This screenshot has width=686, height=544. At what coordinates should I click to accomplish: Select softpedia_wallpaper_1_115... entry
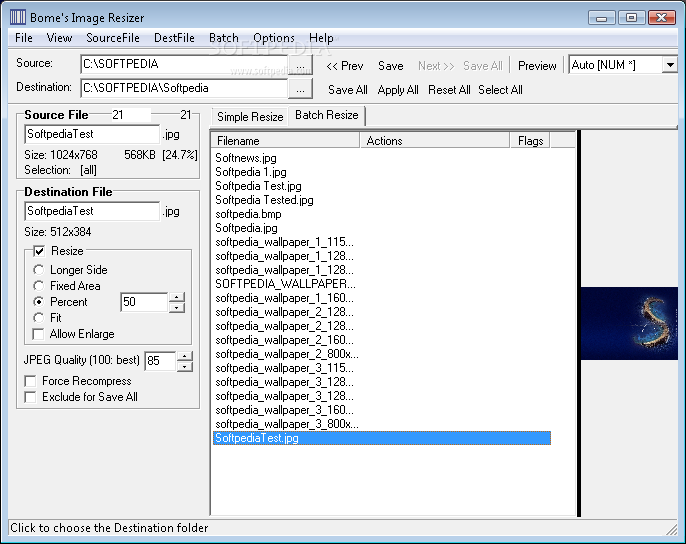click(x=285, y=242)
